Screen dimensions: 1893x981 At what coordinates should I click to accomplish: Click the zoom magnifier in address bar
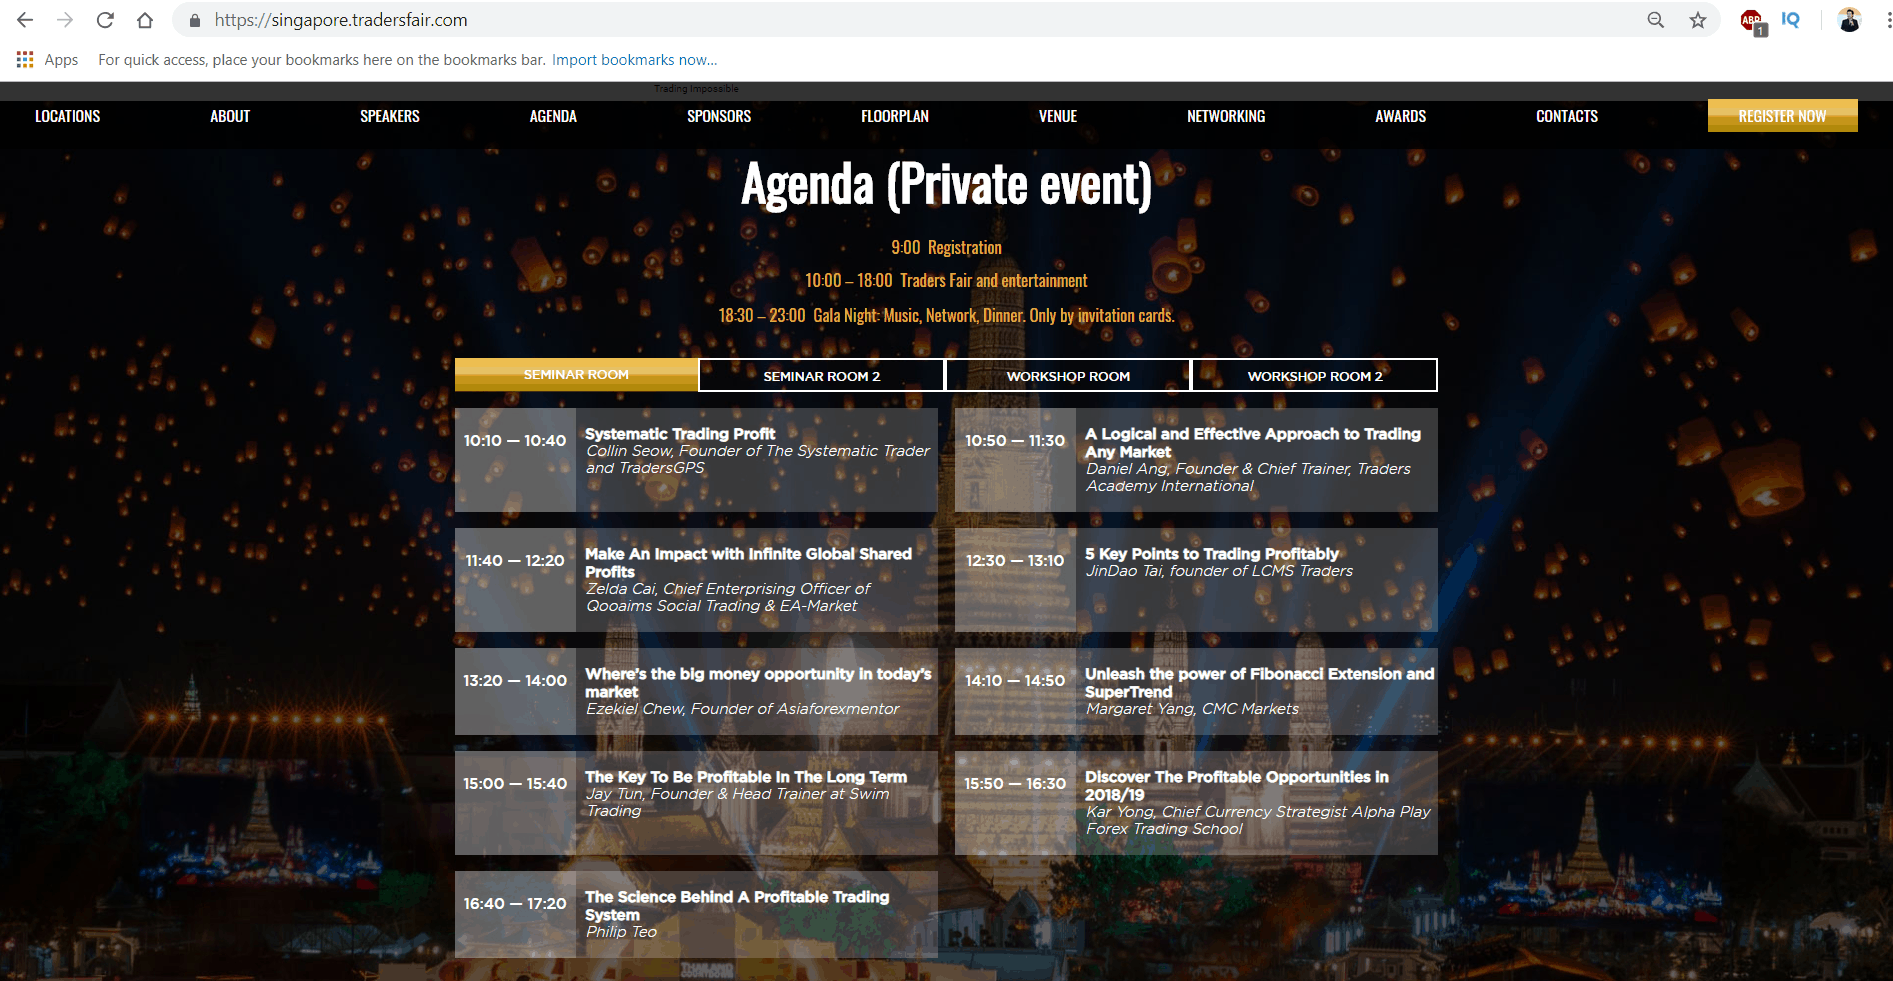point(1656,20)
